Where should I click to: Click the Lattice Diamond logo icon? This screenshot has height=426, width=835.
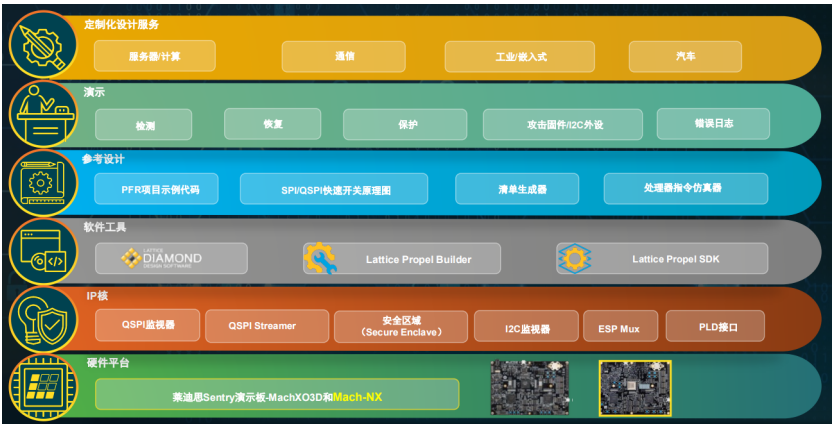coord(131,258)
